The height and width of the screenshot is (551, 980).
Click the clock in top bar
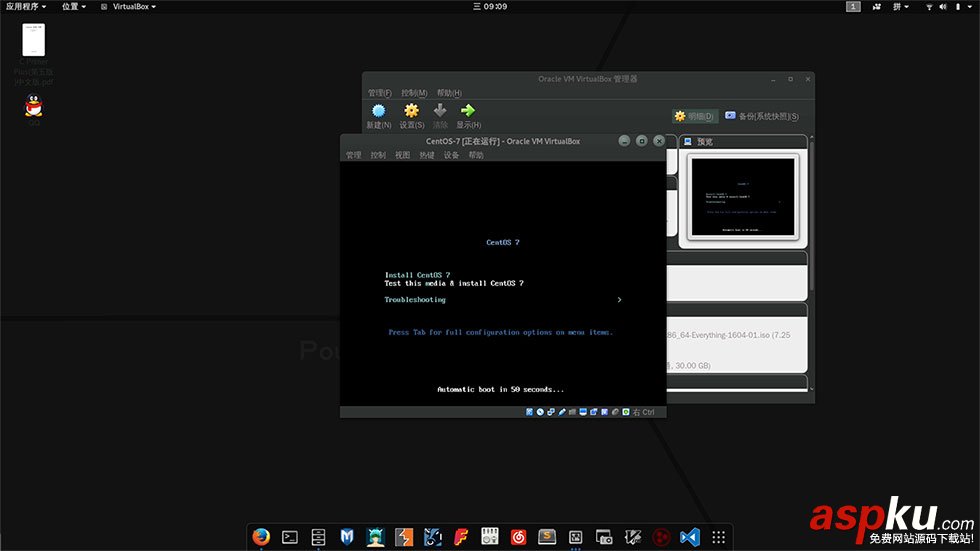coord(490,6)
